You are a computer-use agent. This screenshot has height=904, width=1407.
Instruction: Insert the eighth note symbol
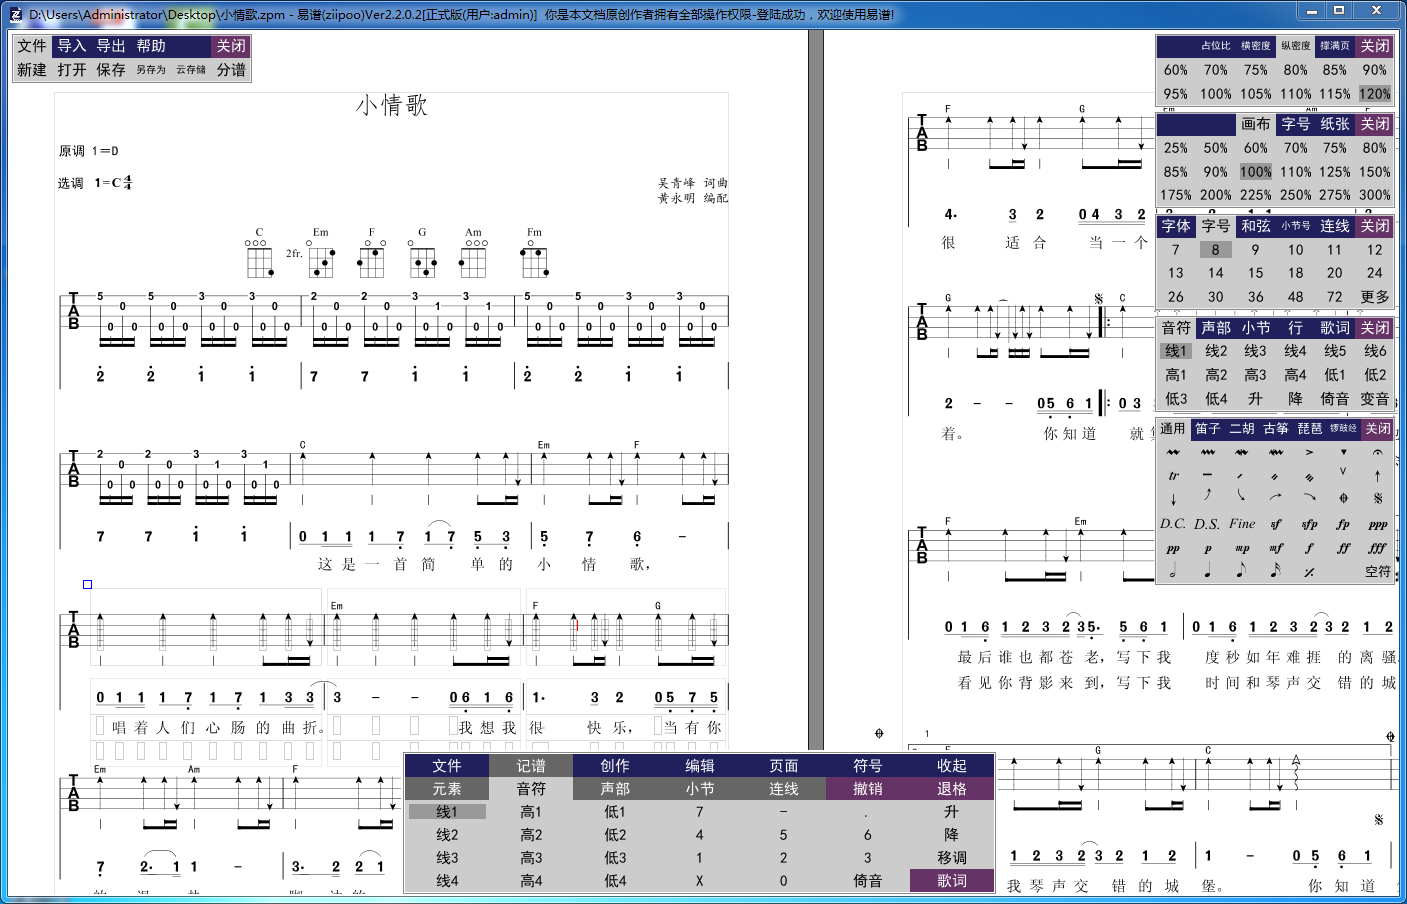pyautogui.click(x=1242, y=571)
